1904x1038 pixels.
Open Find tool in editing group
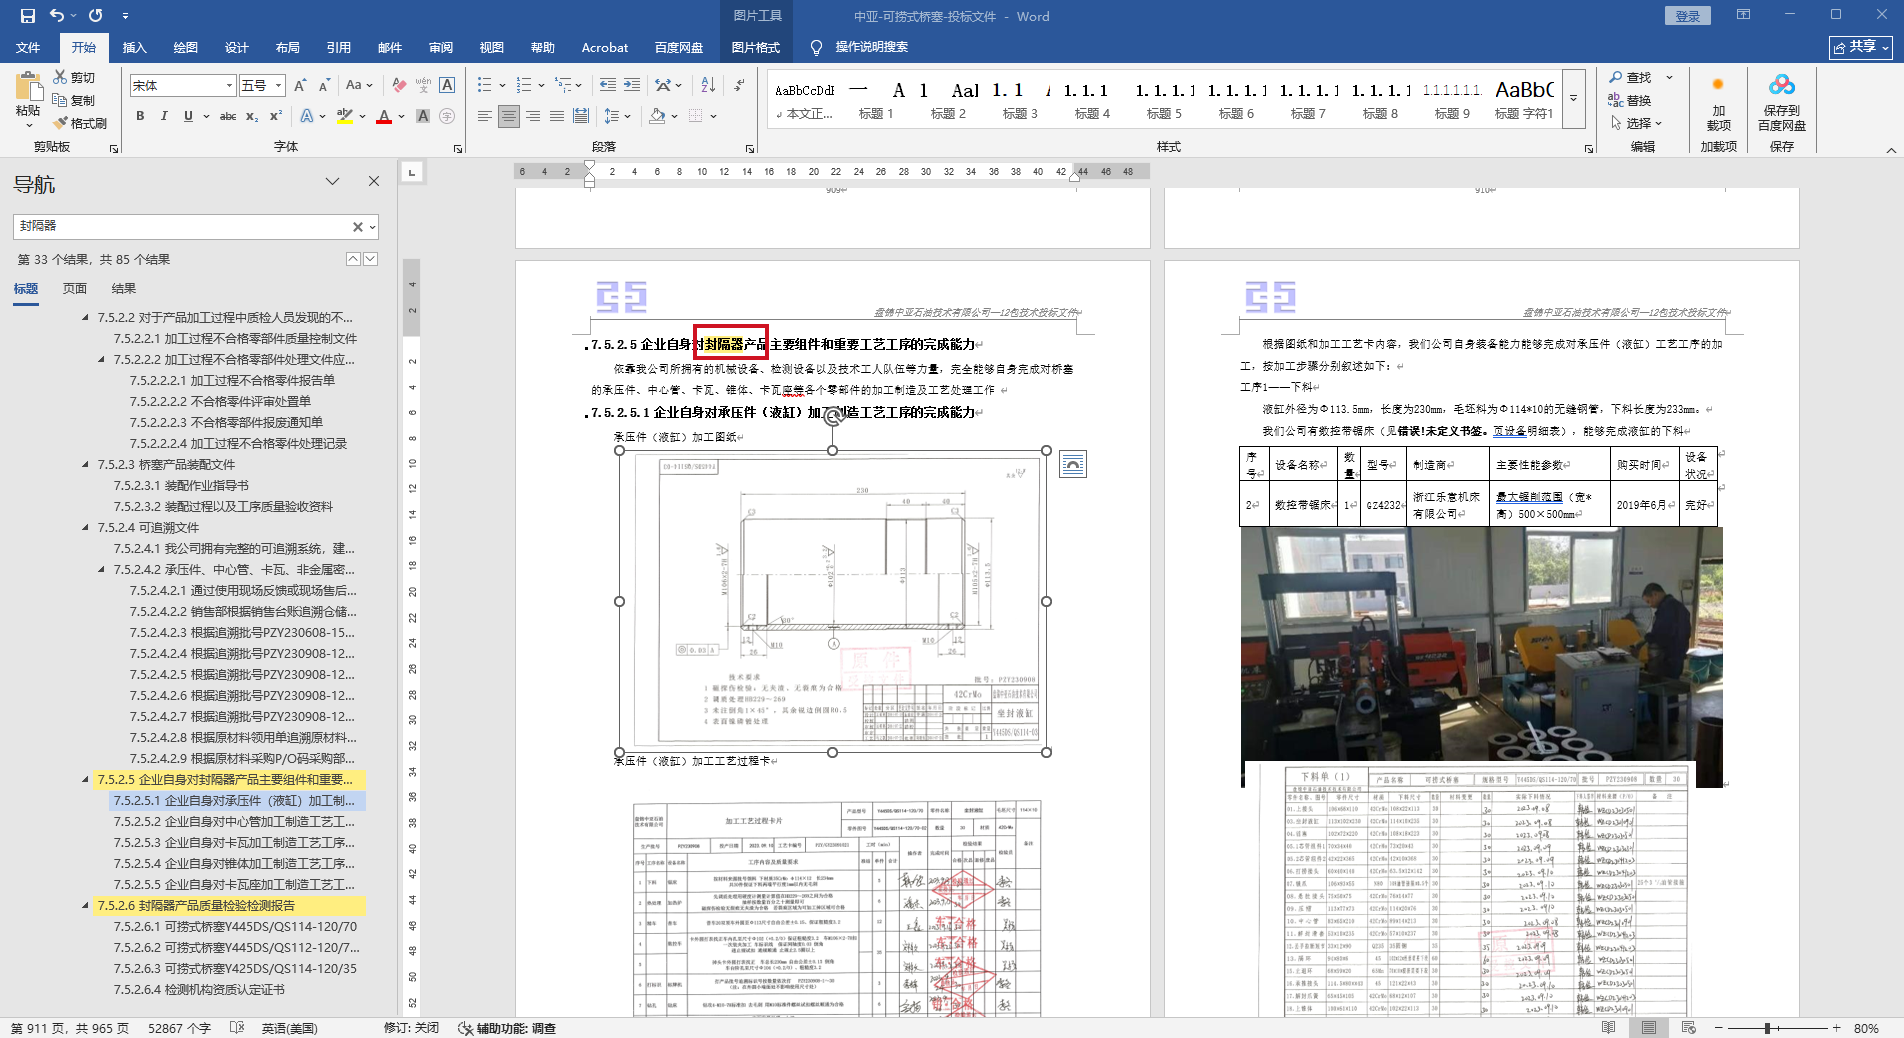tap(1630, 77)
